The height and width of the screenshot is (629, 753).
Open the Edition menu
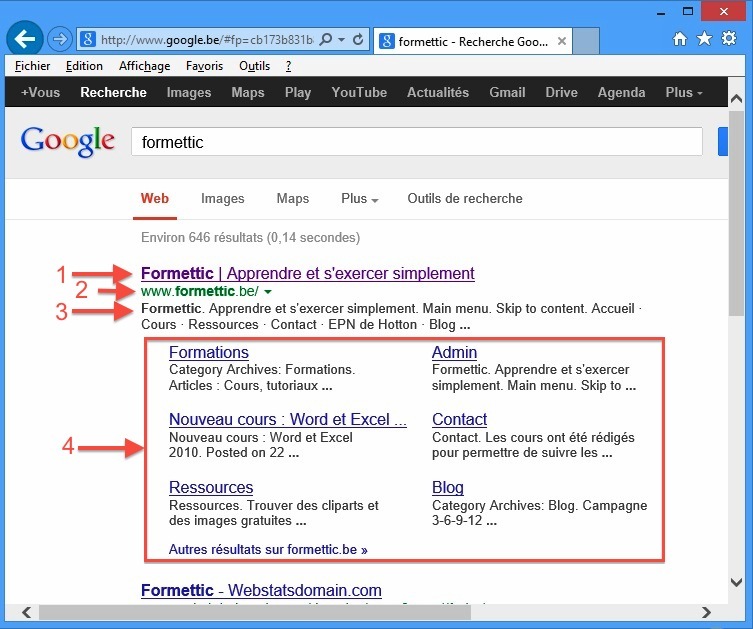point(84,66)
